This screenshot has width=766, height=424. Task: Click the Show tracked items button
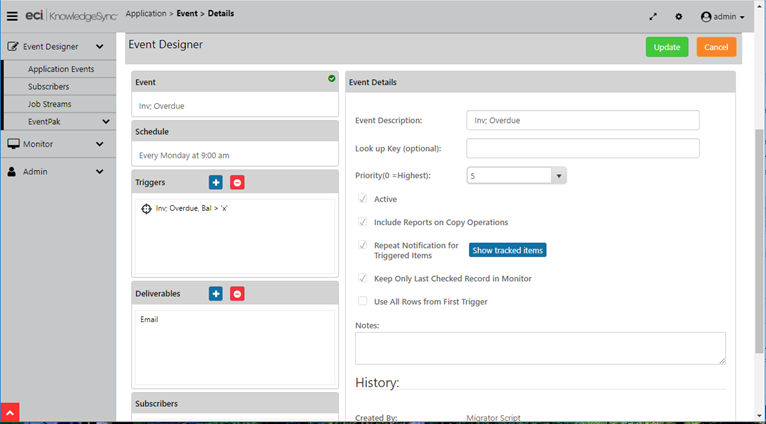click(x=508, y=250)
